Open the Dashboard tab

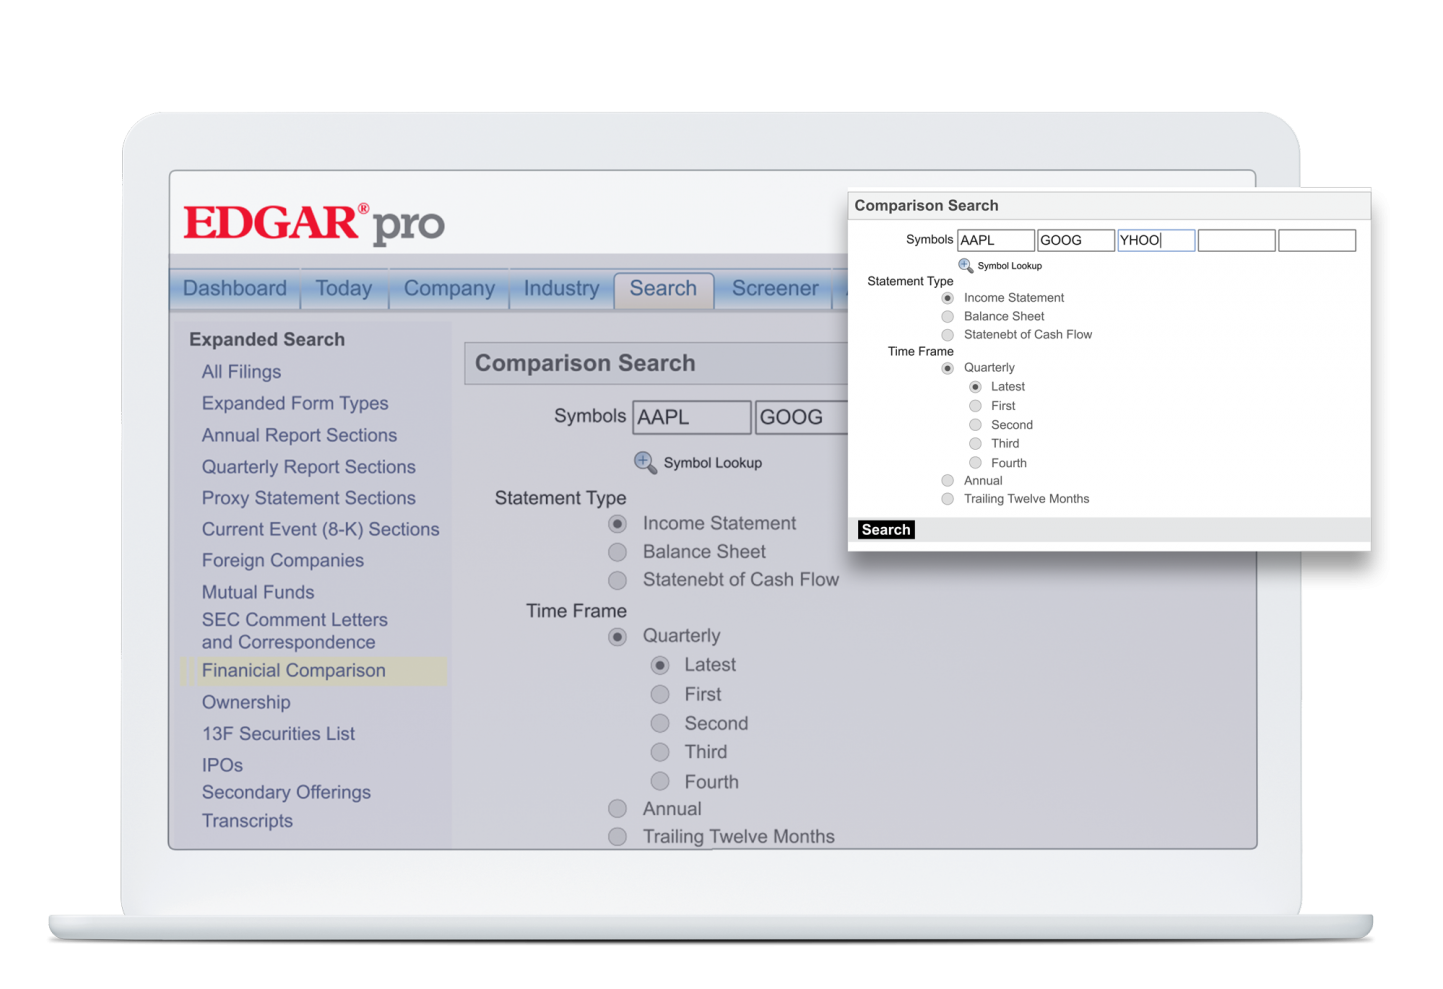click(235, 289)
